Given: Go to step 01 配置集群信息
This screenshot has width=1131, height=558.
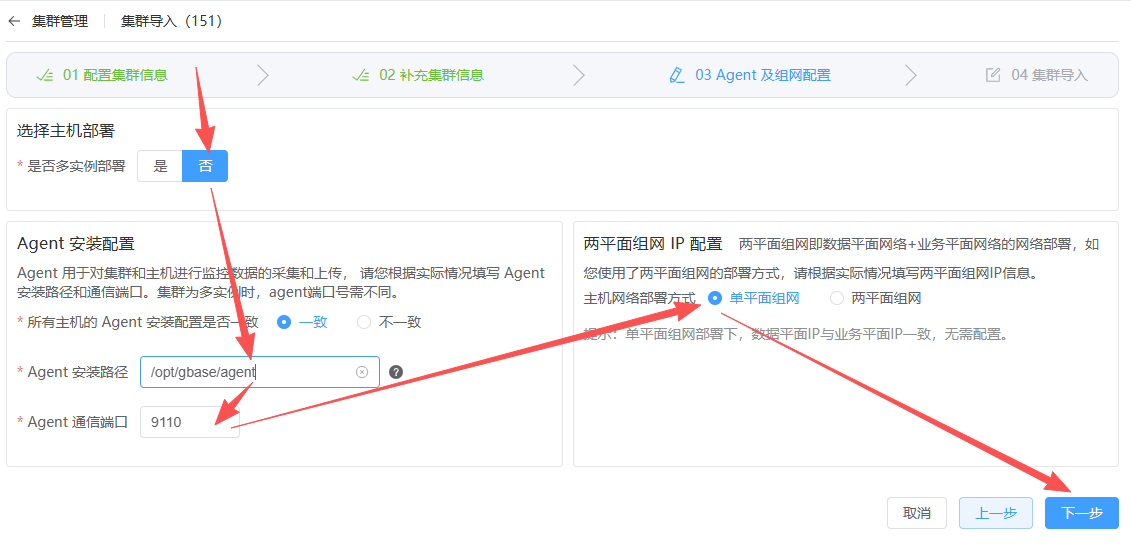Looking at the screenshot, I should [x=115, y=75].
